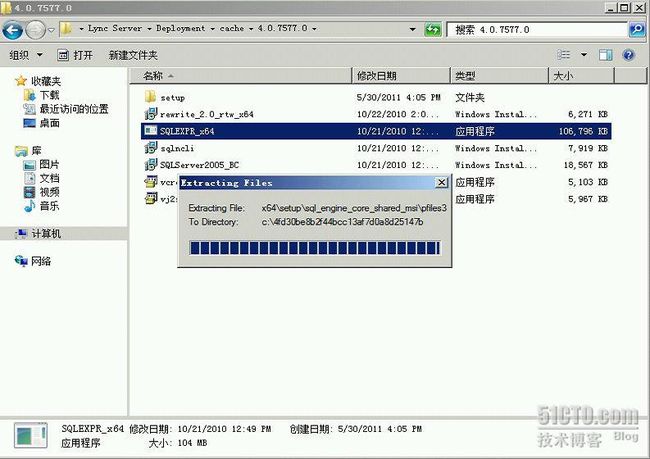Click the search box for 4.0.7577.0
Screen dimensions: 650x459
(x=537, y=30)
